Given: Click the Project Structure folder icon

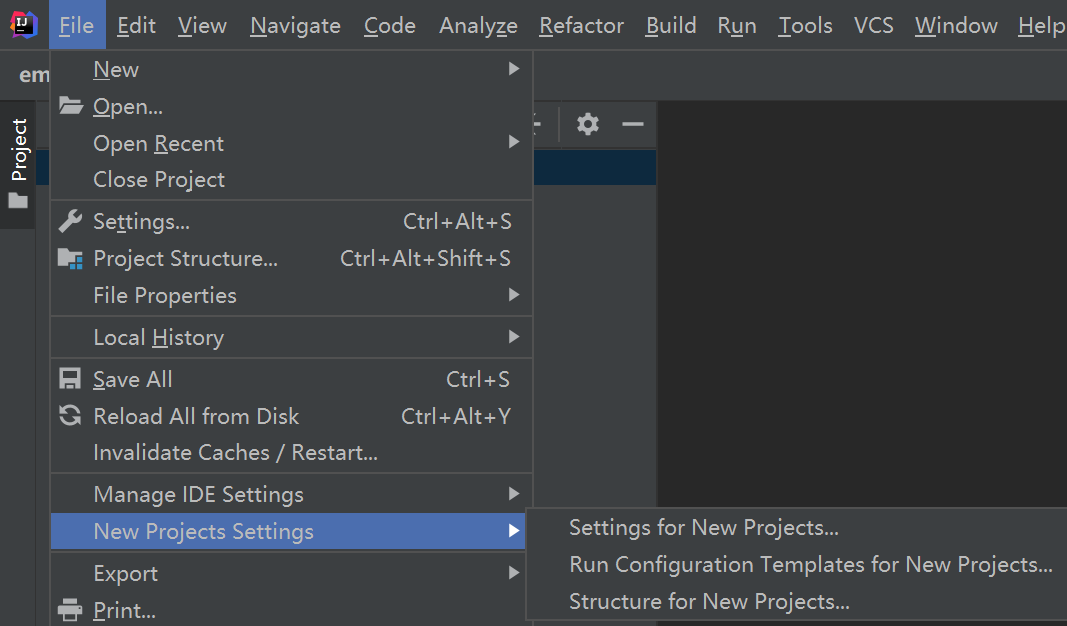Looking at the screenshot, I should pyautogui.click(x=70, y=258).
